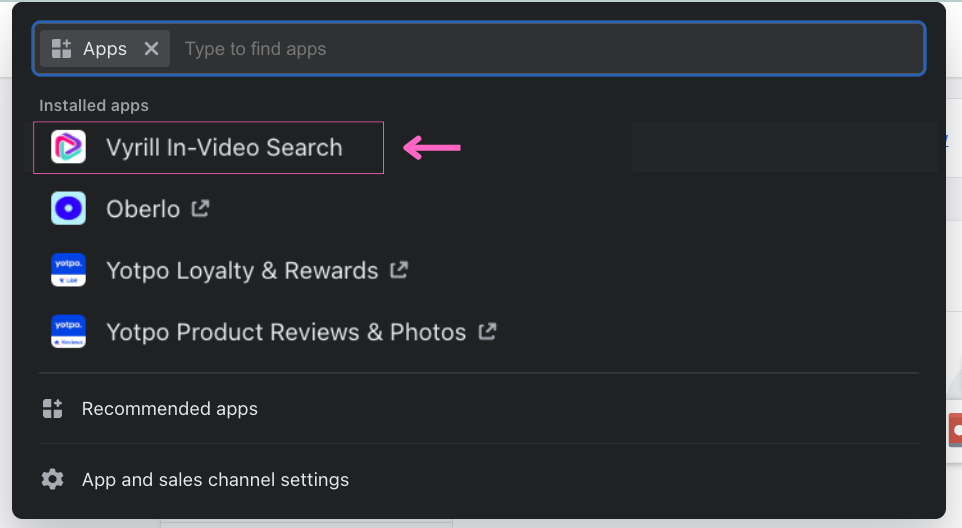Click the 'Installed apps' heading

coord(94,105)
